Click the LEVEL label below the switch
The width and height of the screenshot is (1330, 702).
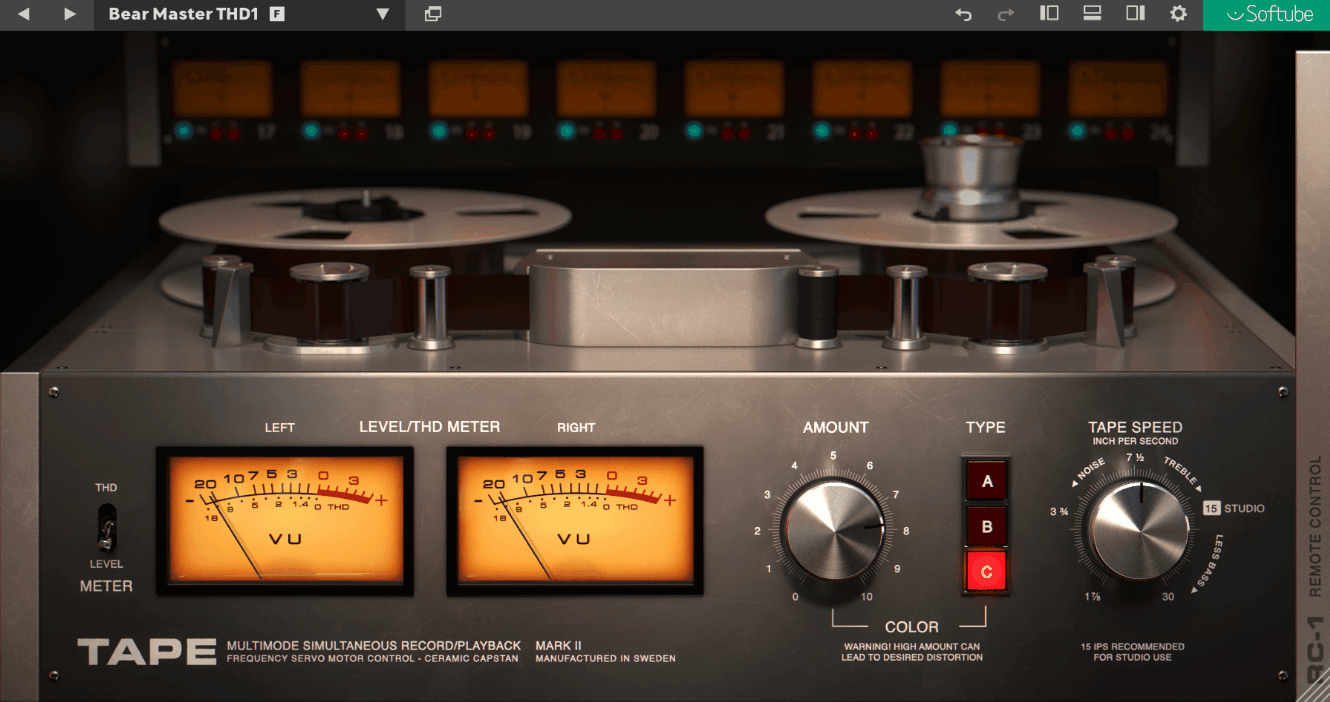click(106, 564)
